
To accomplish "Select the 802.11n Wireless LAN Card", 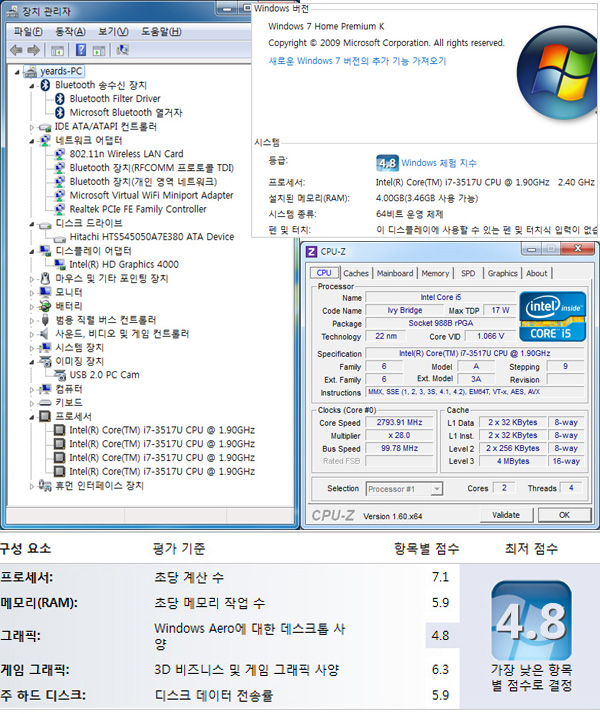I will [x=126, y=154].
